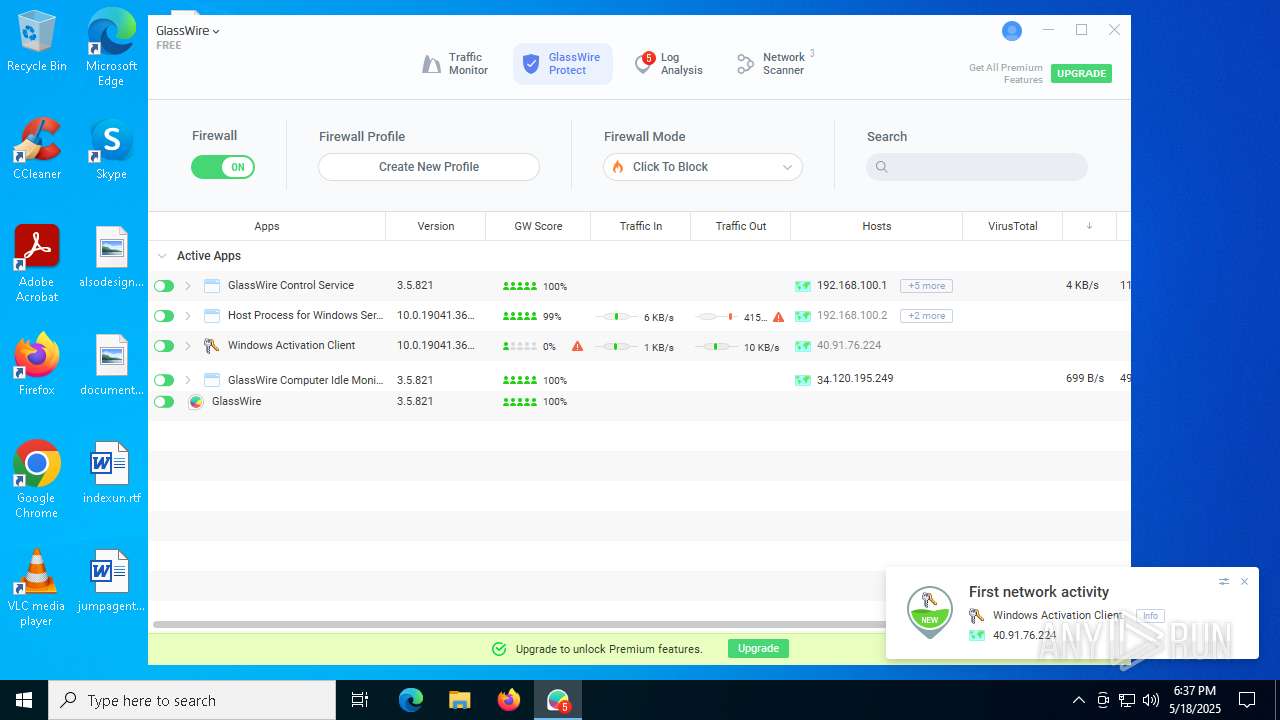The image size is (1280, 720).
Task: Sort by the GW Score column
Action: 538,226
